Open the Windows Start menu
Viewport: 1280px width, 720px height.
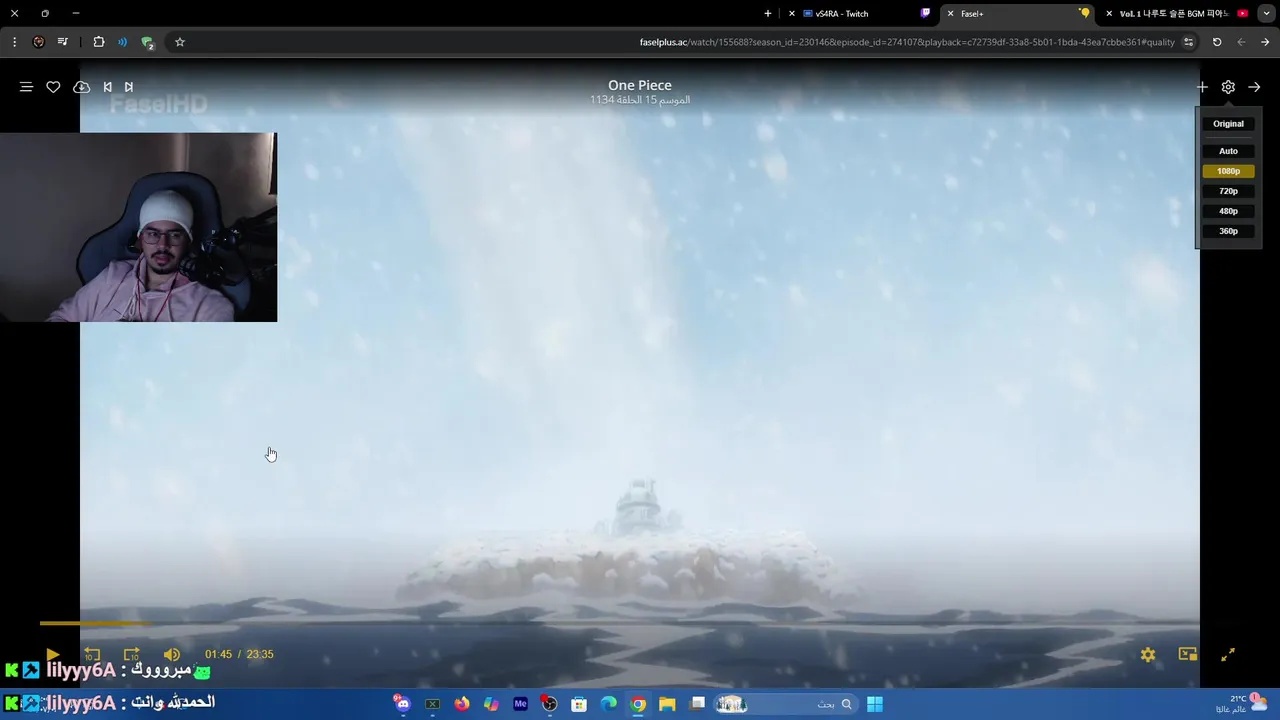coord(875,704)
